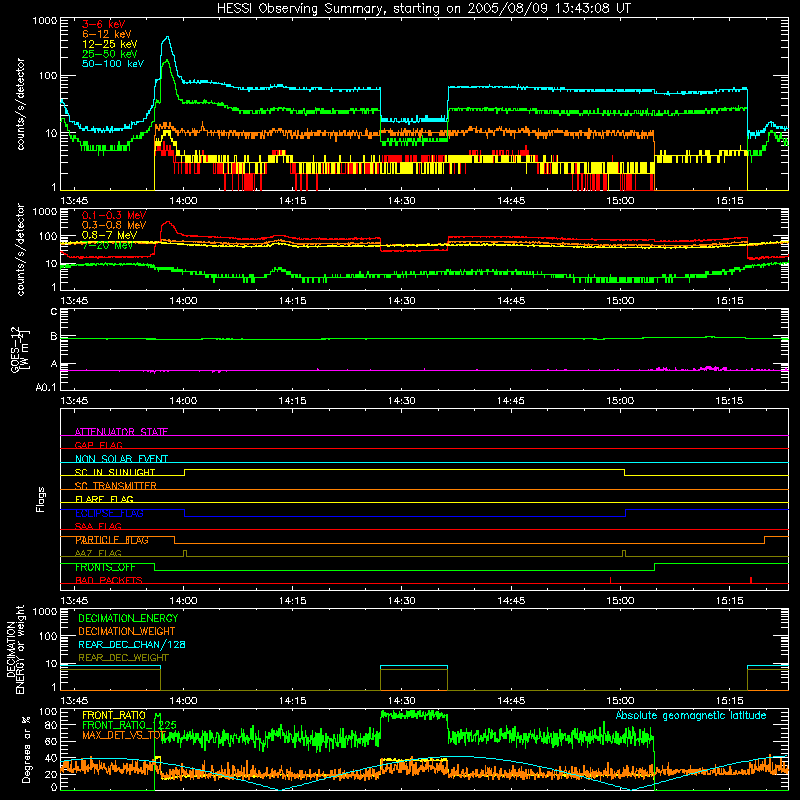
Task: Click the yellow FRONT_RATIO legend label
Action: pyautogui.click(x=114, y=715)
